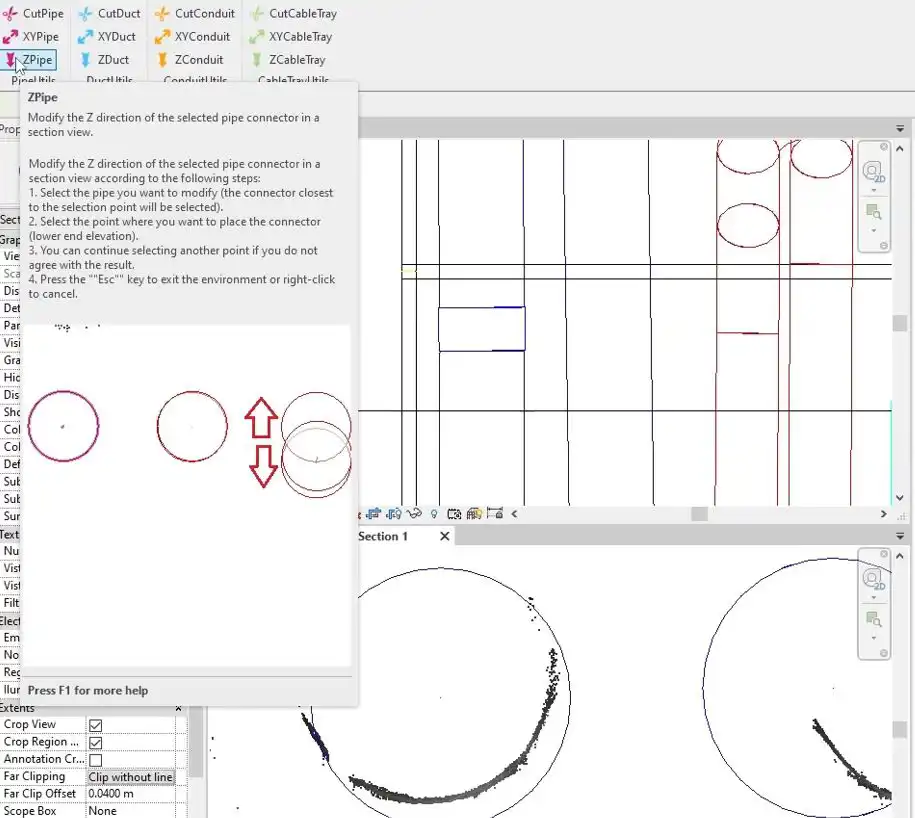
Task: Expand steering wheel dropdown arrow in Section 1 view
Action: click(x=874, y=598)
